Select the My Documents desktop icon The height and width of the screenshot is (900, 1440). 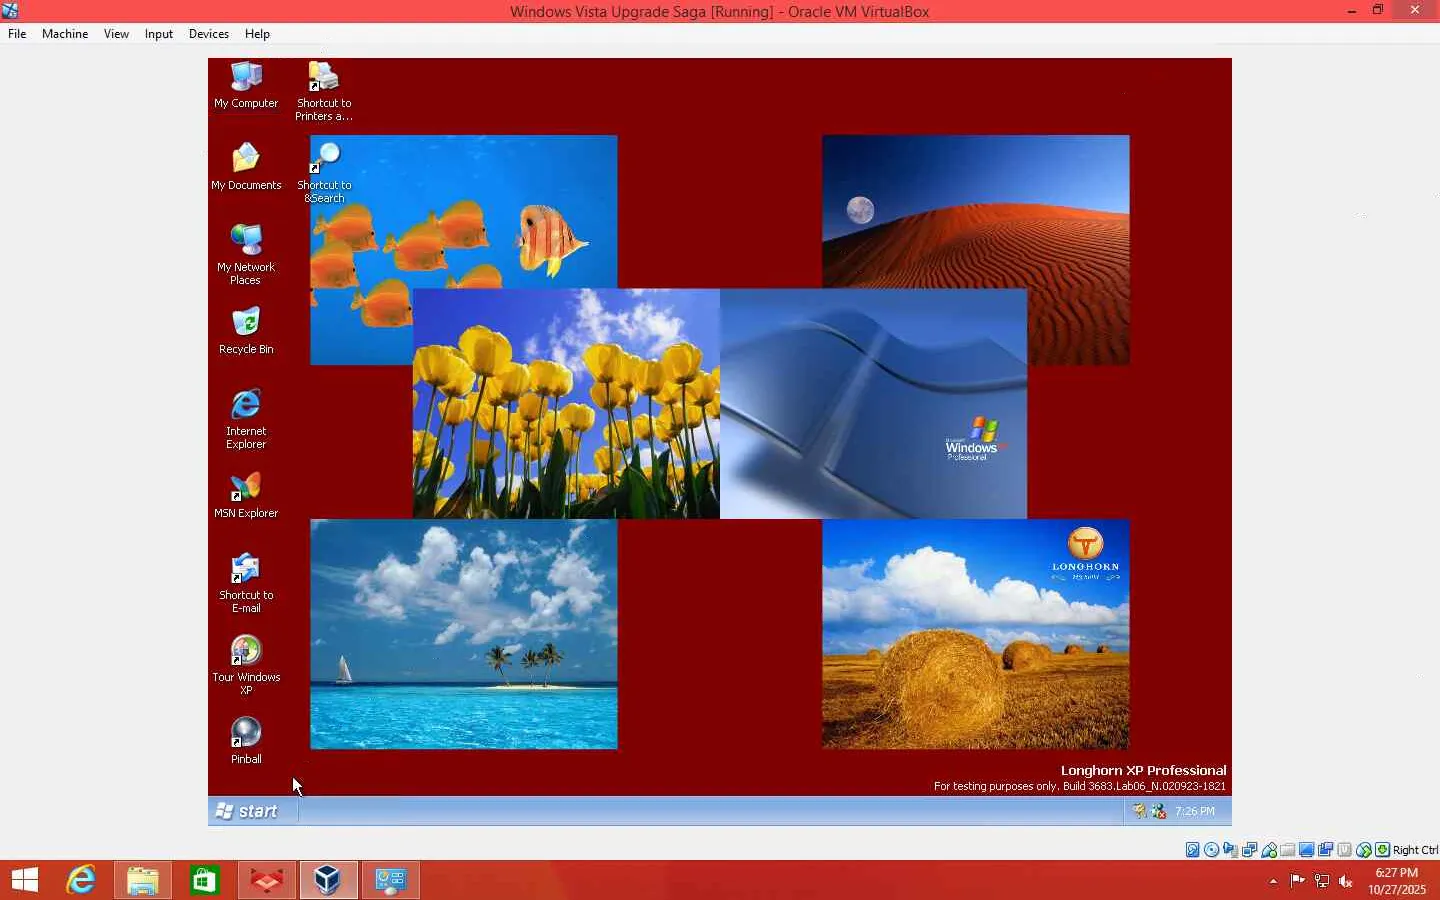tap(246, 167)
